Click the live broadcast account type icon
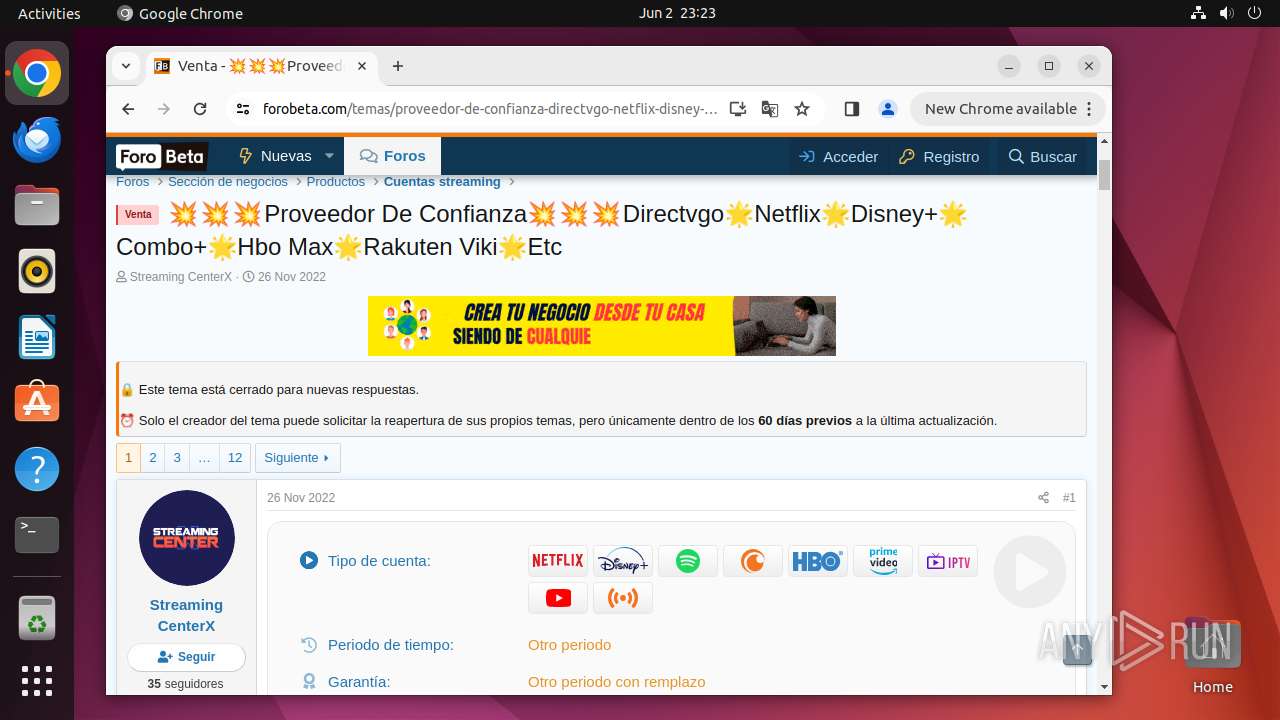The height and width of the screenshot is (720, 1280). tap(623, 598)
